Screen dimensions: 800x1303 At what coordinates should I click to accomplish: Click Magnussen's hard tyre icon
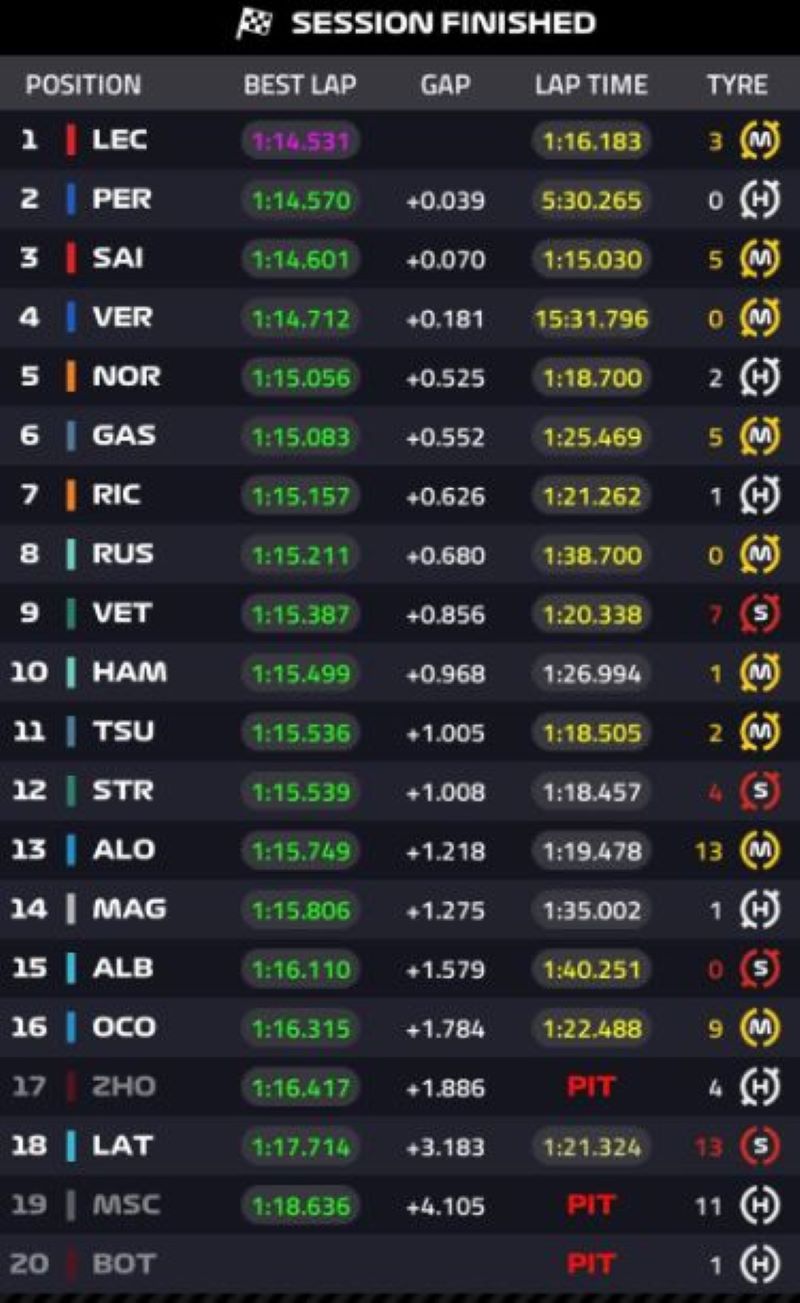tap(759, 910)
